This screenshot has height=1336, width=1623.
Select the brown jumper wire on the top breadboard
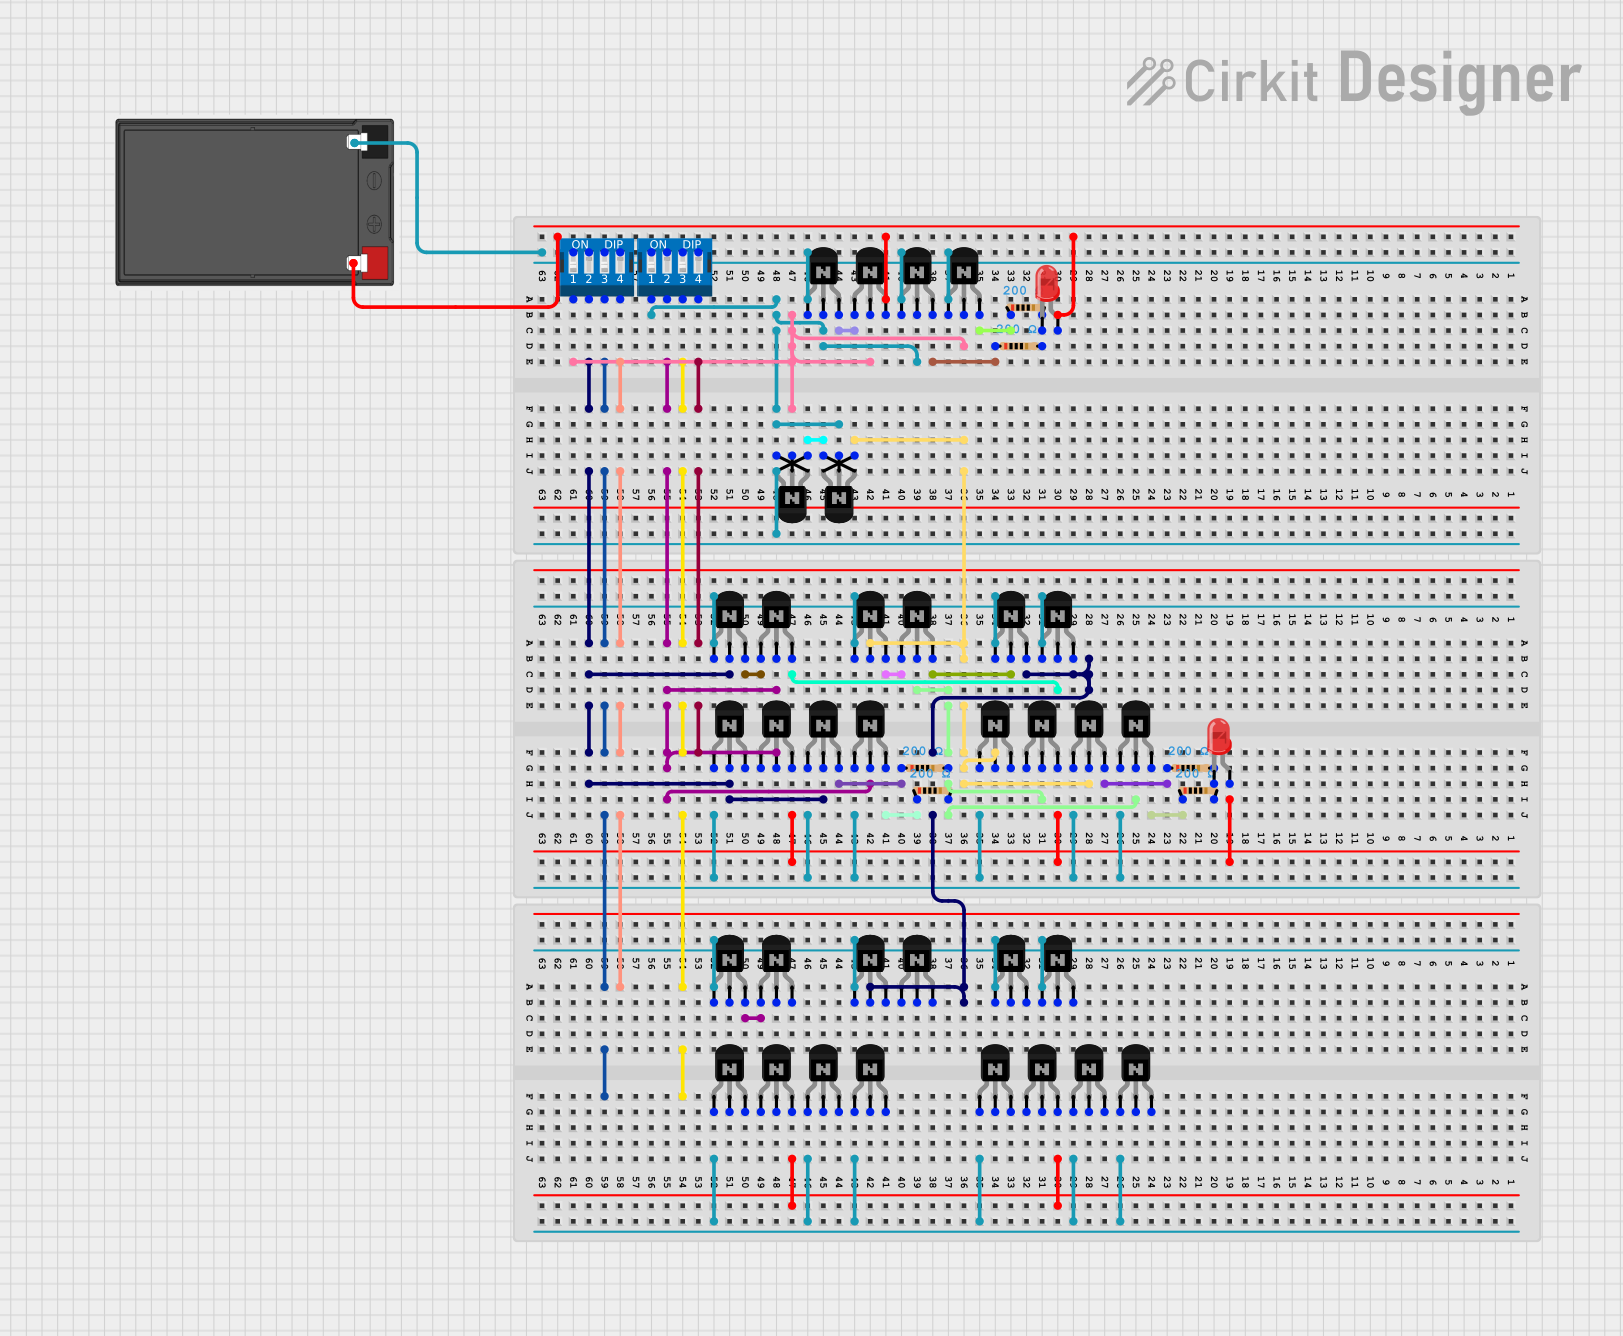pos(964,362)
